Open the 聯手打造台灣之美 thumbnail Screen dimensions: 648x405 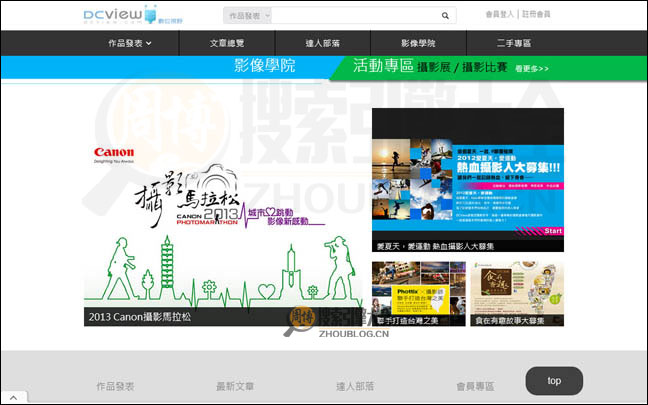click(x=419, y=293)
